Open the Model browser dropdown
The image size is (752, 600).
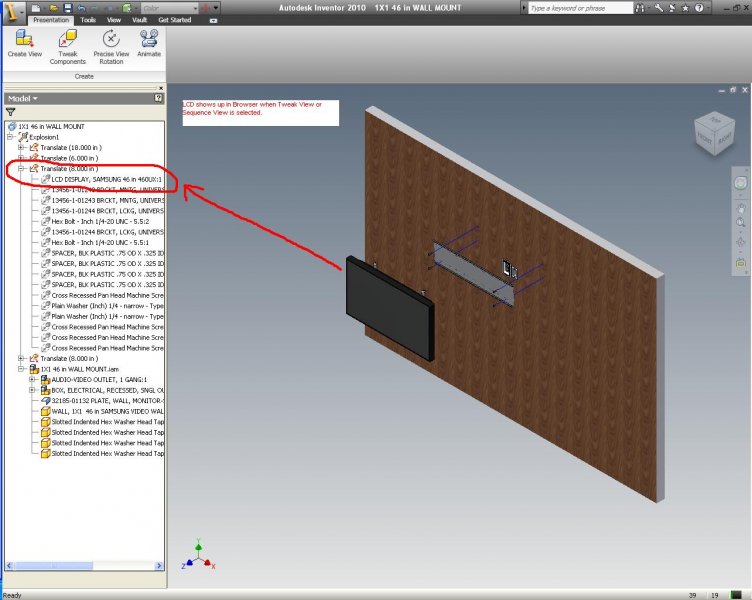point(22,98)
